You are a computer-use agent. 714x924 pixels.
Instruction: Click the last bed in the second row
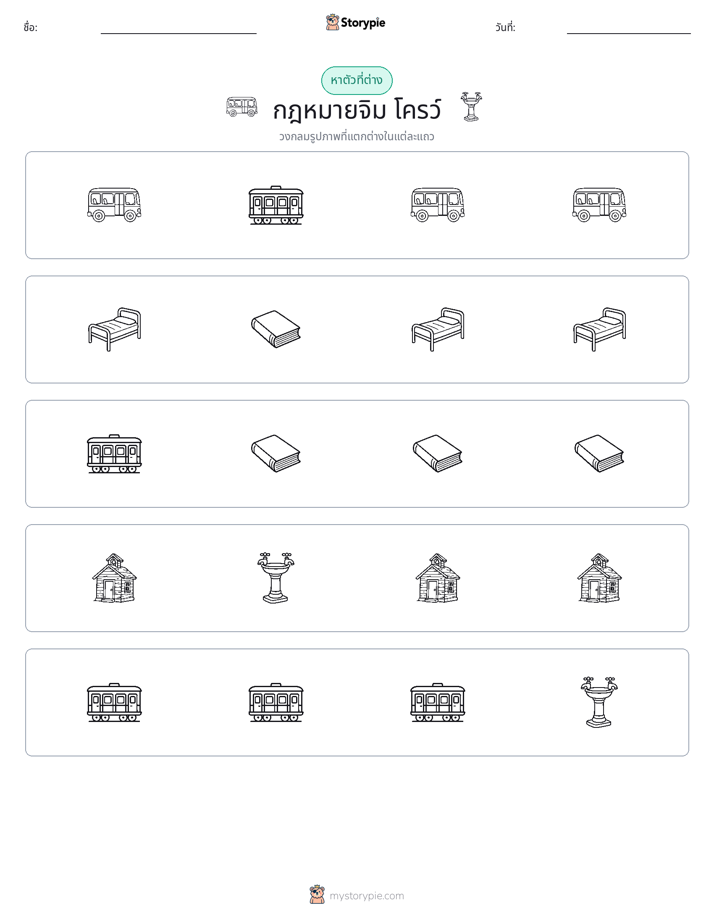[599, 329]
